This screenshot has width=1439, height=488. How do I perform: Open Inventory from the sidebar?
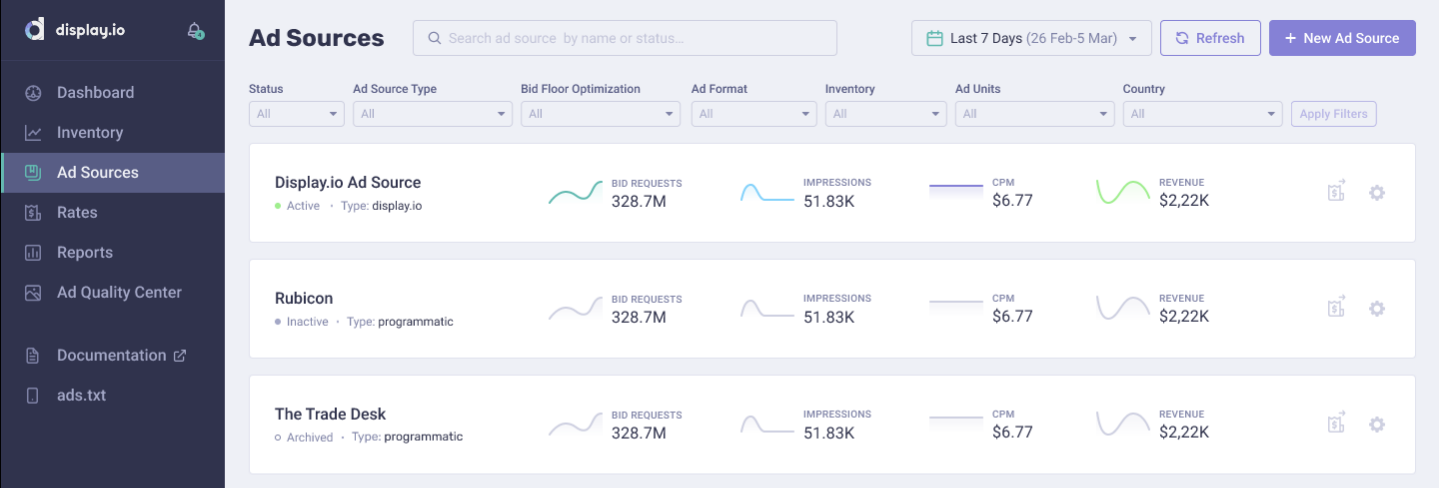pos(90,133)
